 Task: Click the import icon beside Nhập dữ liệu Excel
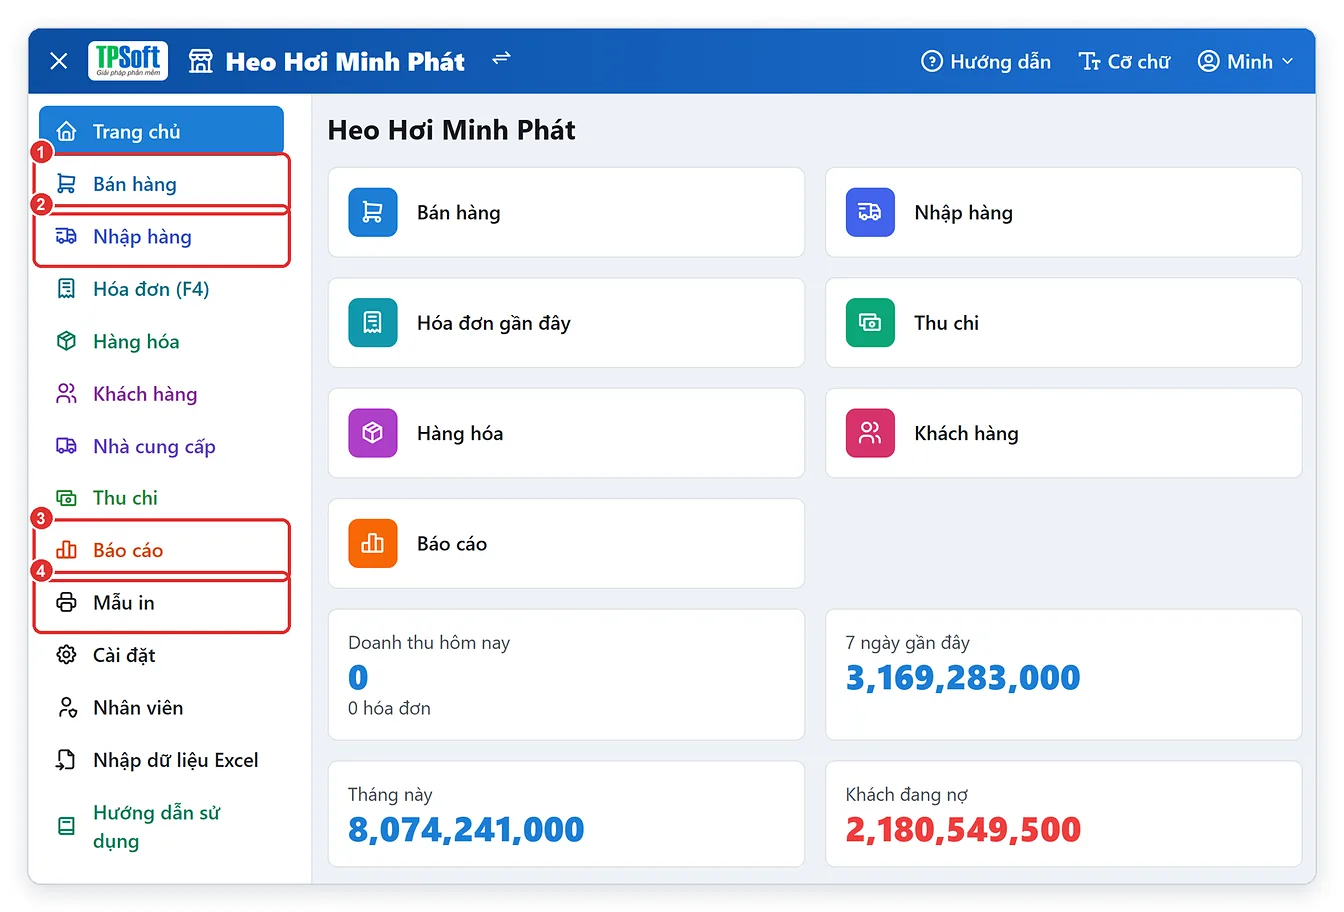pos(66,760)
